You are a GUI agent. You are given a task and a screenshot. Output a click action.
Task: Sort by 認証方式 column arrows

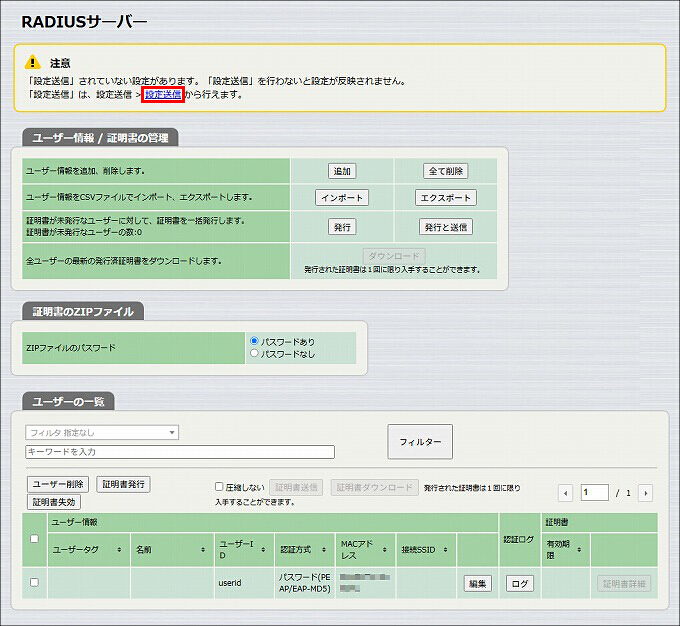[x=324, y=550]
